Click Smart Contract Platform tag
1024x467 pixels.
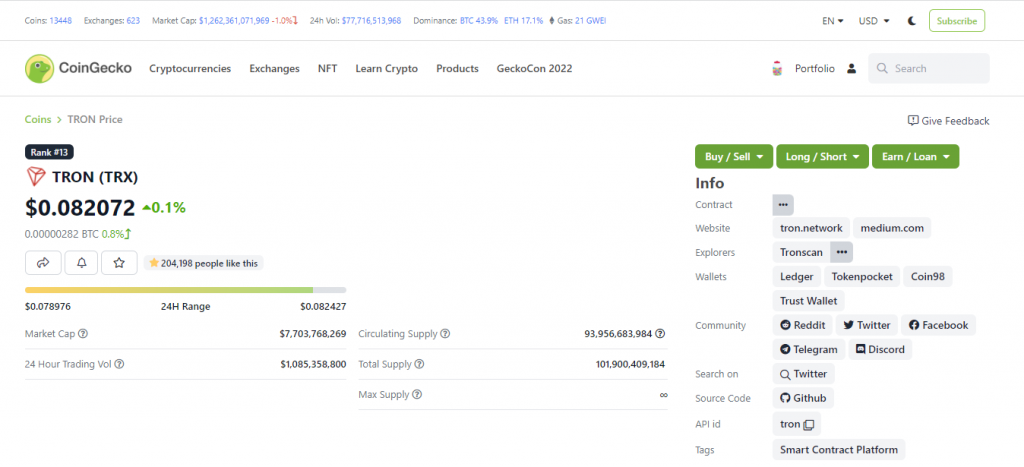pyautogui.click(x=839, y=449)
